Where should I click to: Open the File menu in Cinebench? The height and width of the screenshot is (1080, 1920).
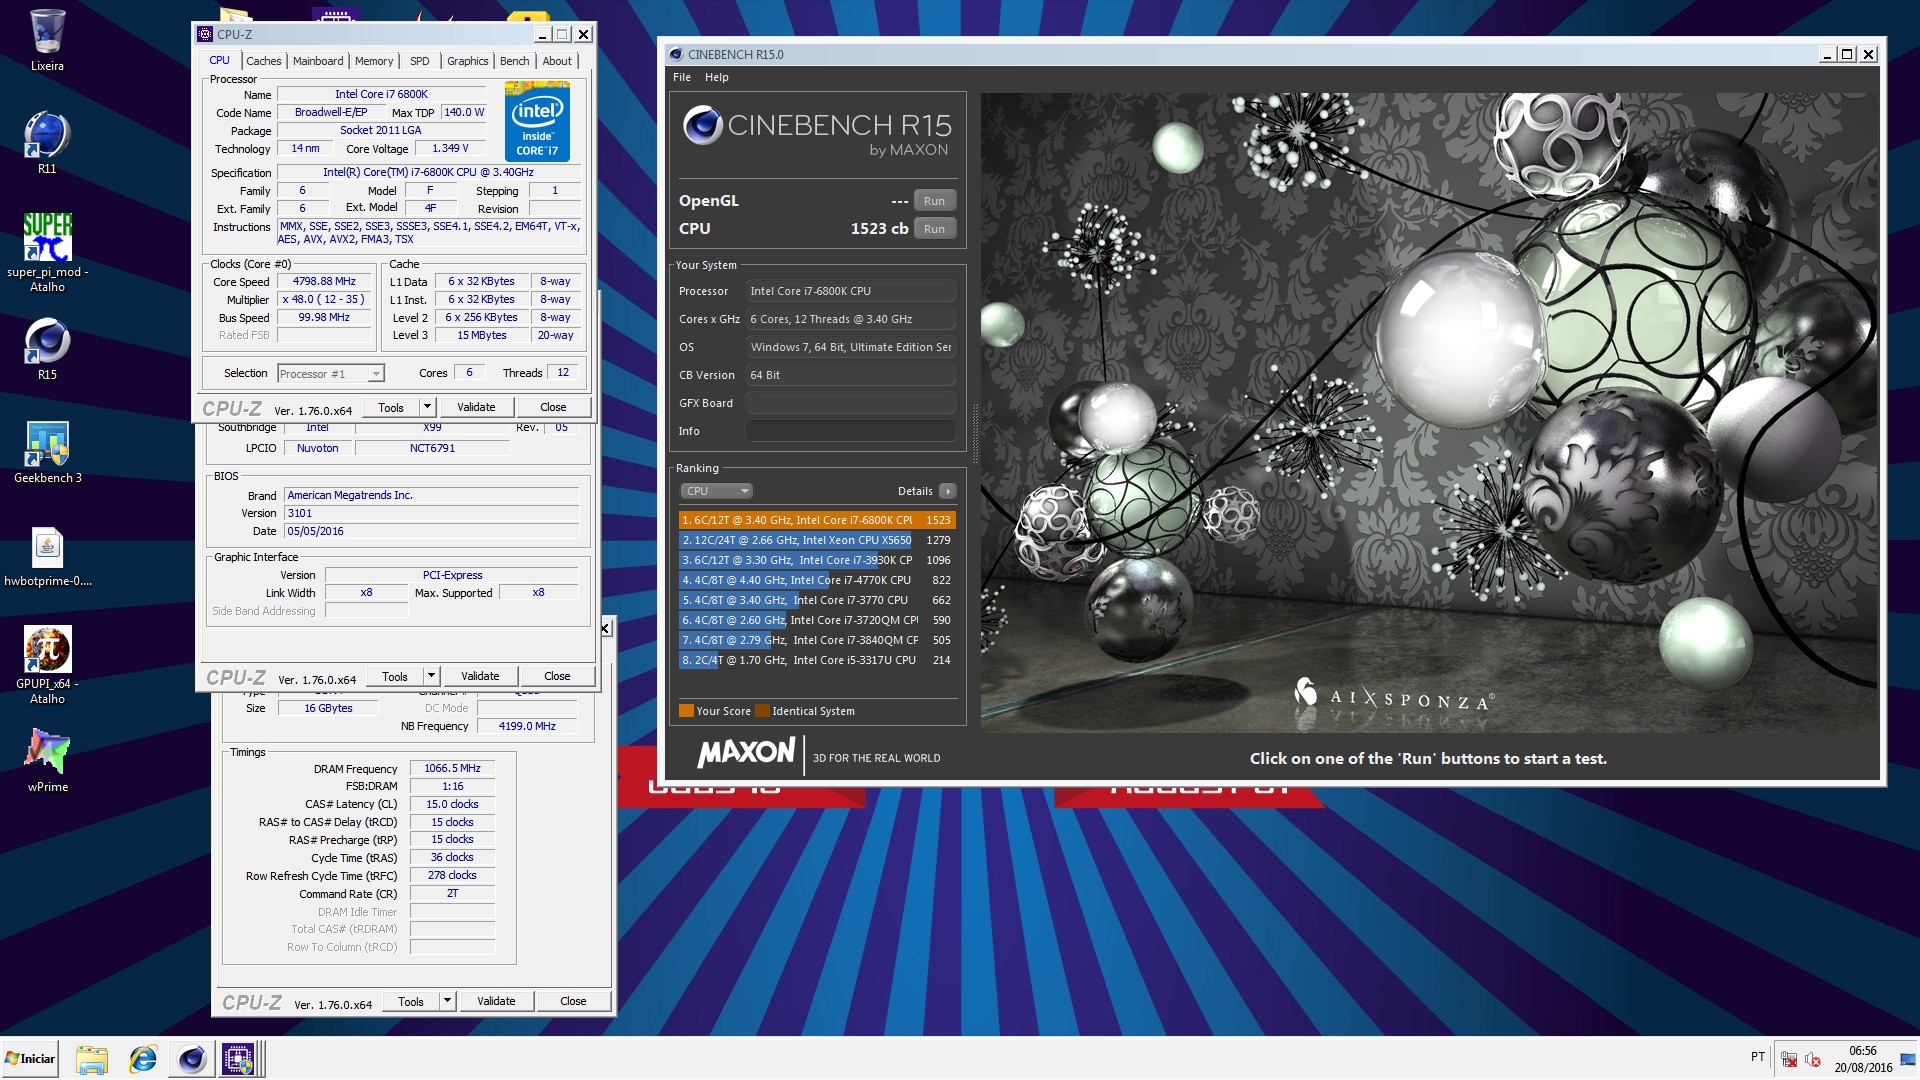pyautogui.click(x=682, y=77)
